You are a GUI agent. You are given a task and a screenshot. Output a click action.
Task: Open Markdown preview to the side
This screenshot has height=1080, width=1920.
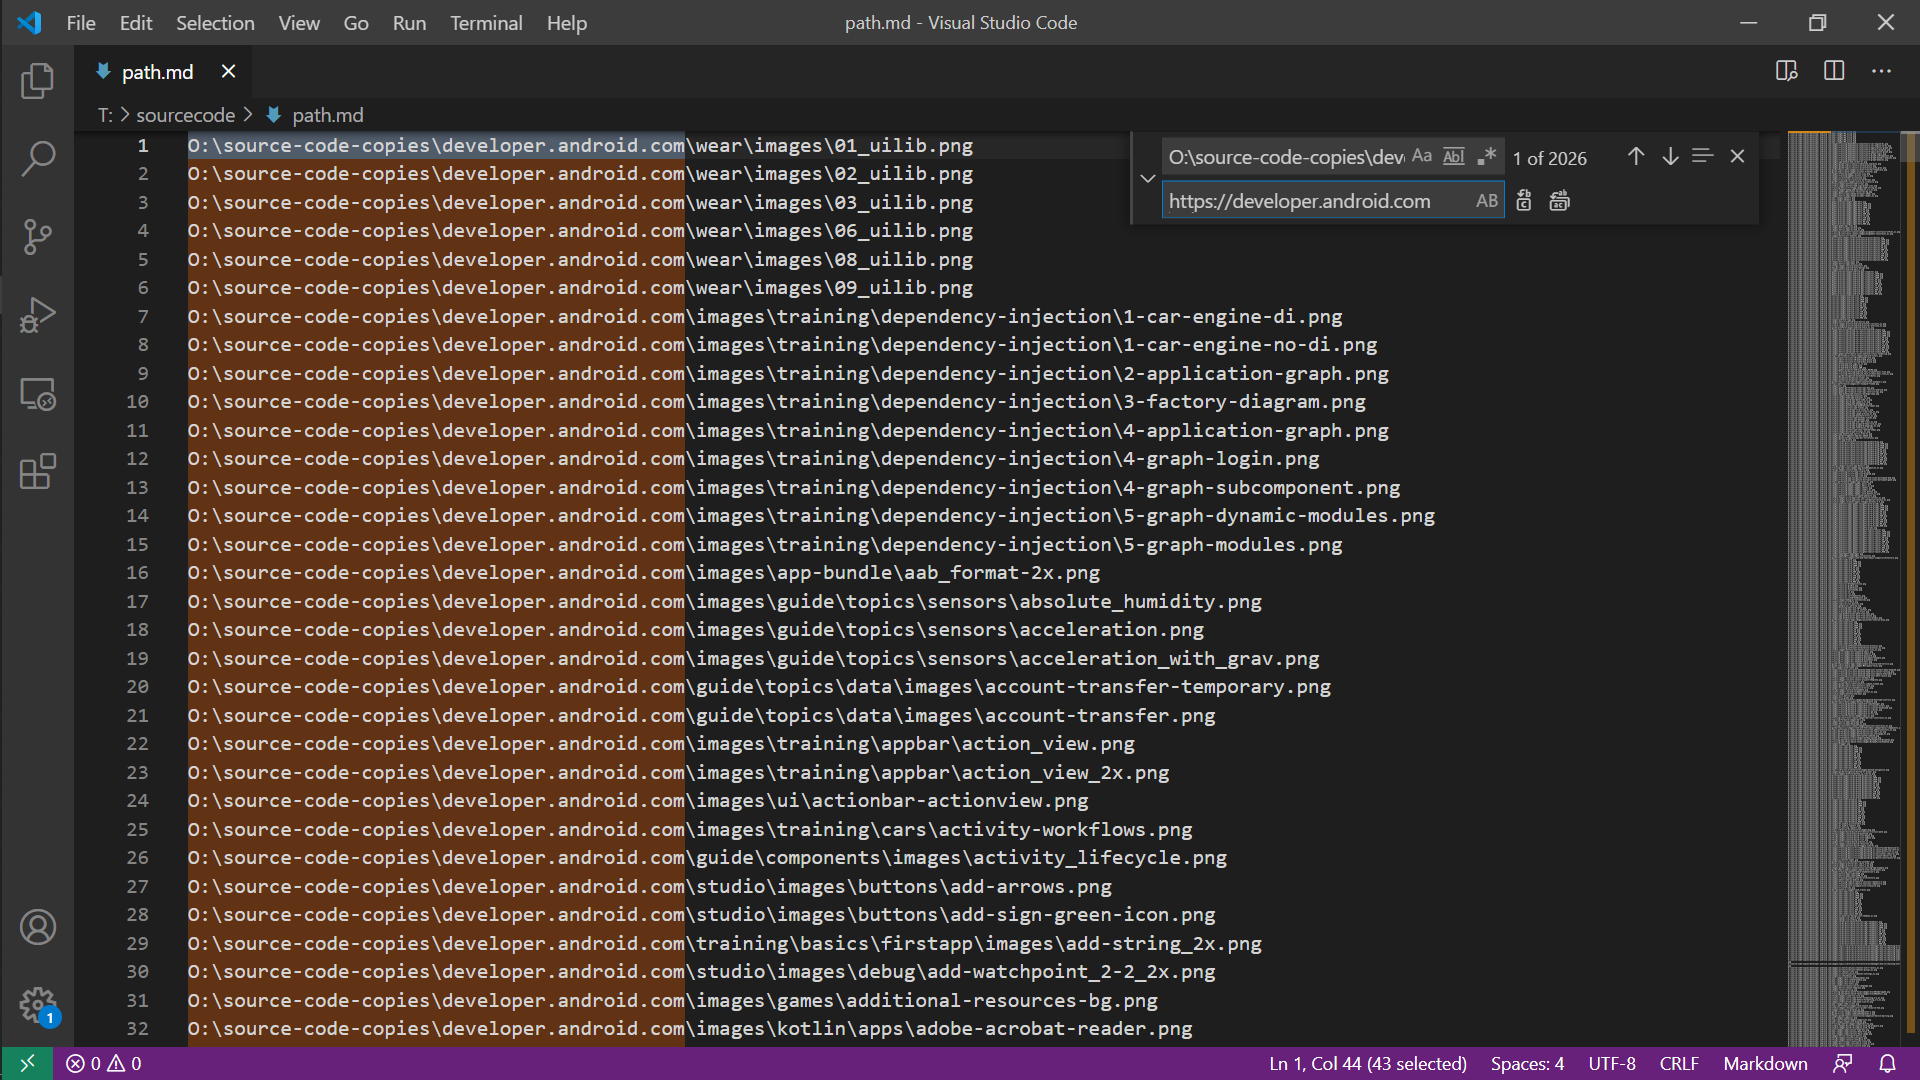coord(1786,71)
